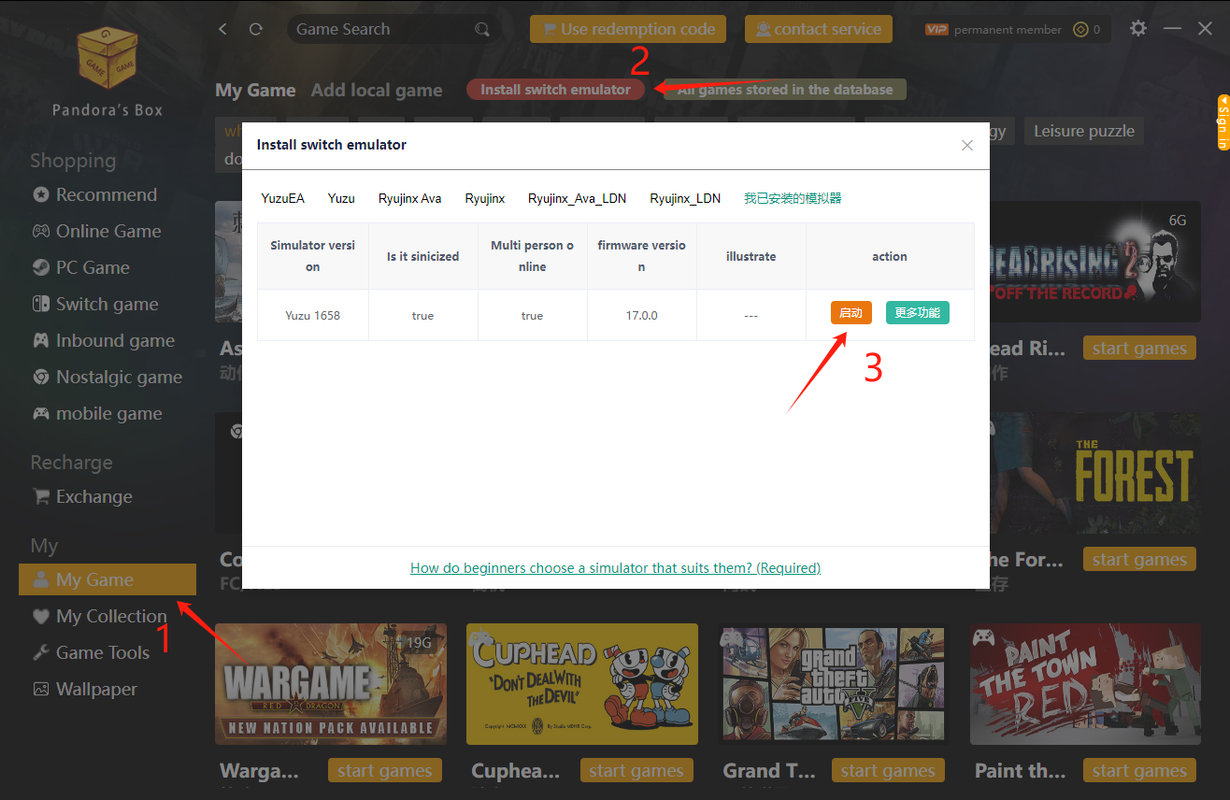The height and width of the screenshot is (800, 1230).
Task: Open the Add local game tab
Action: (x=376, y=90)
